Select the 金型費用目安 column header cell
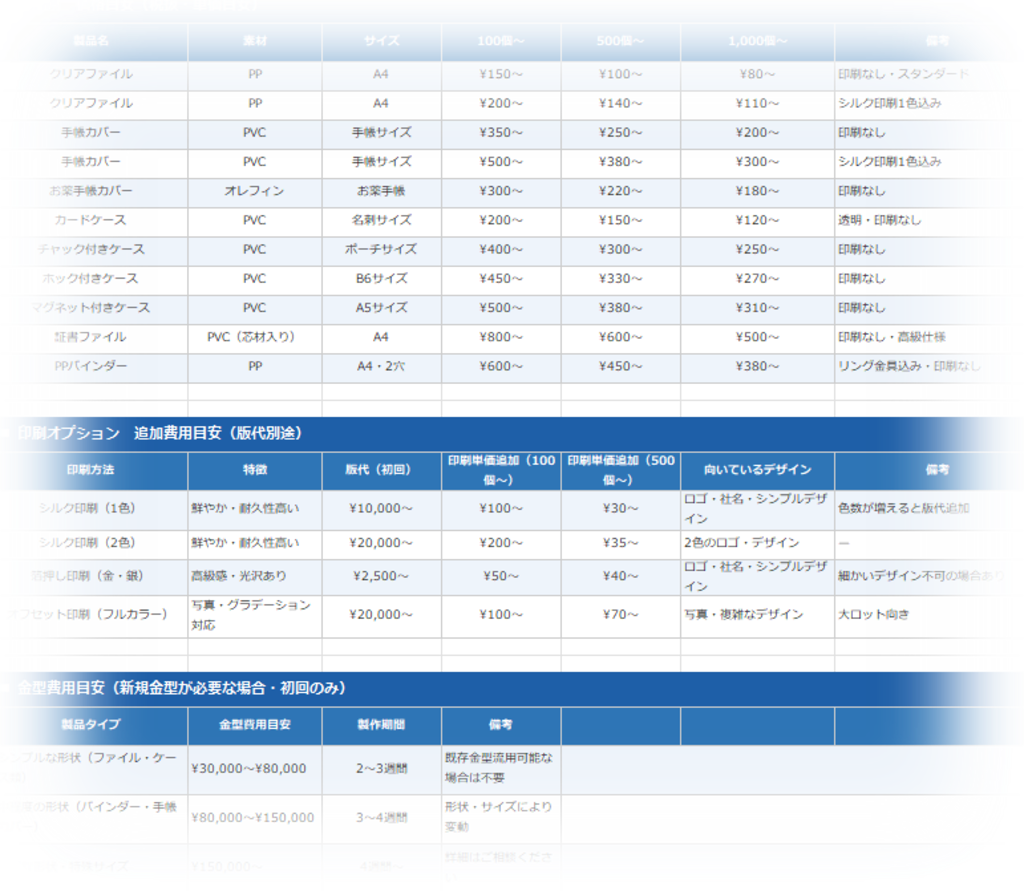The image size is (1024, 891). (x=255, y=725)
